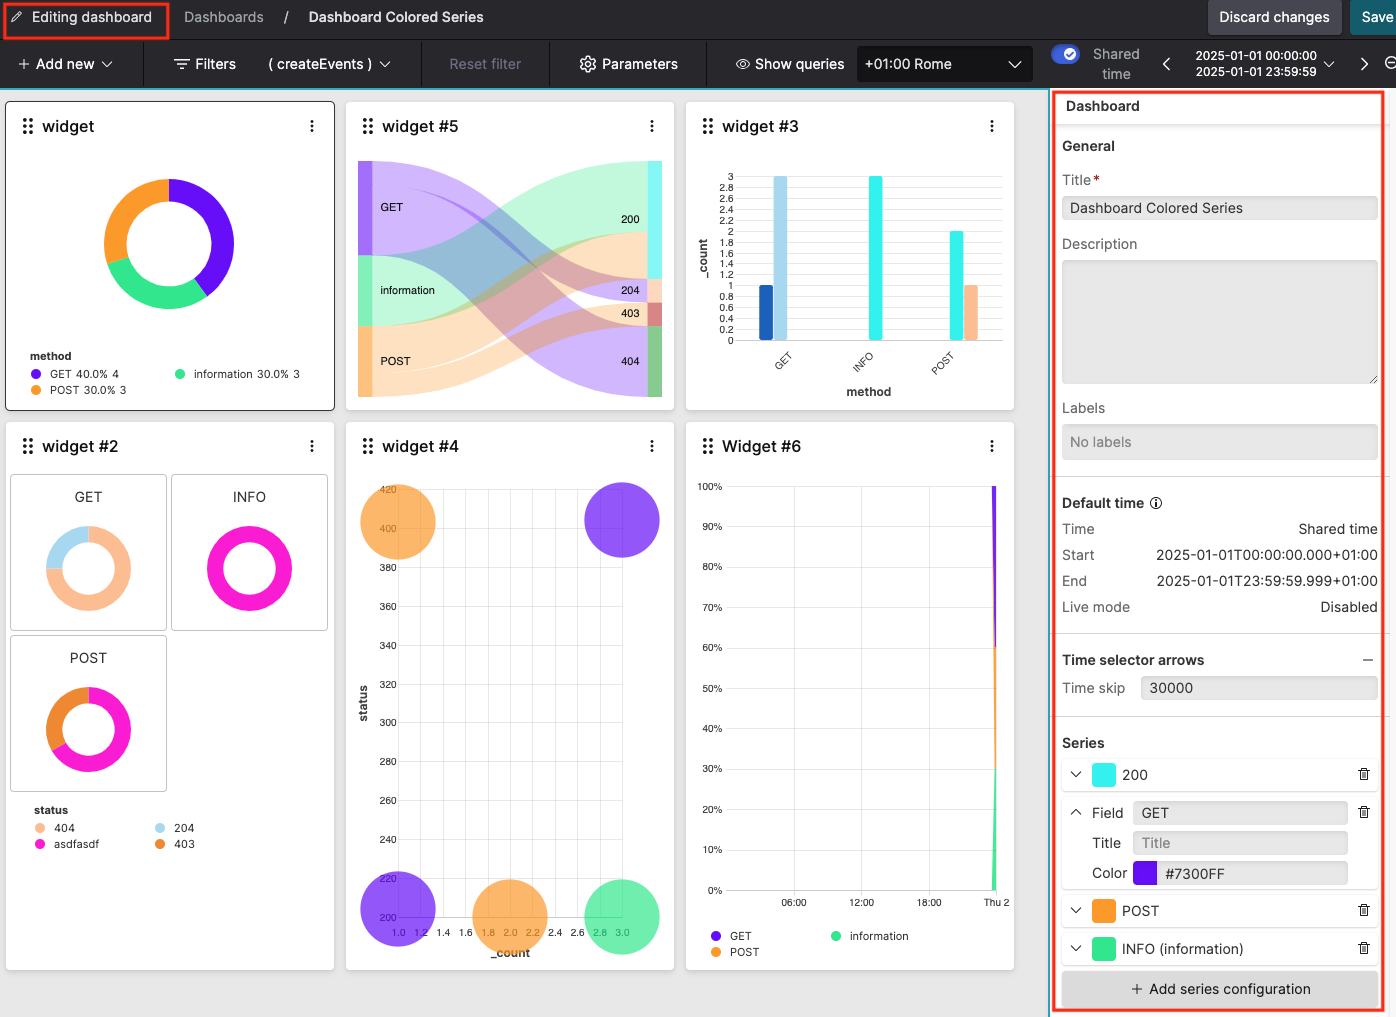The width and height of the screenshot is (1396, 1017).
Task: Delete the 200 series with trash icon
Action: coord(1364,774)
